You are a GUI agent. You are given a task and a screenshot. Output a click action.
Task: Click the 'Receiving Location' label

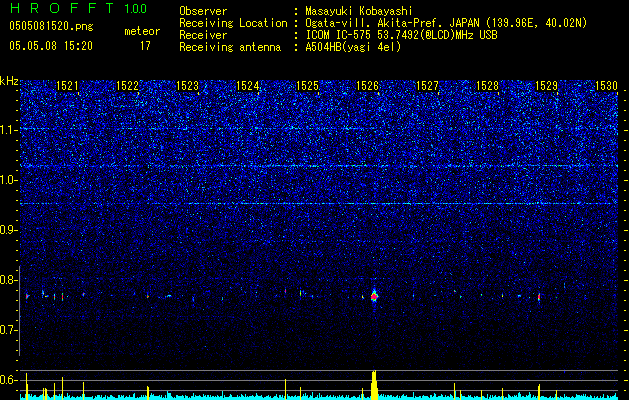pos(233,23)
